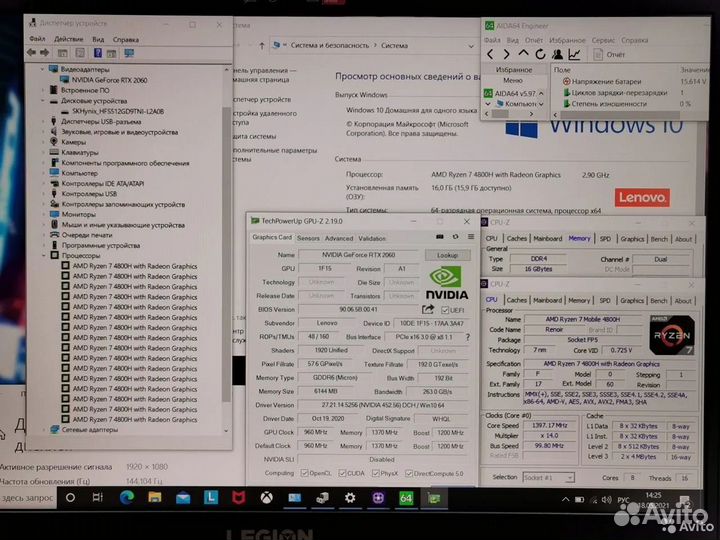Click the Напряжение батареи row in AIDA64
Screen dimensions: 720x540
606,81
